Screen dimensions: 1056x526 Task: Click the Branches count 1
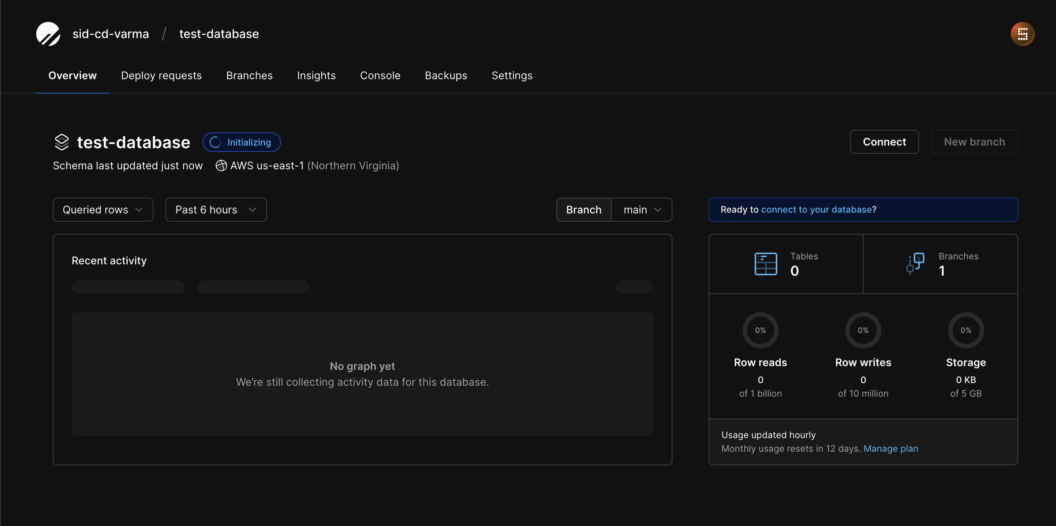[x=942, y=271]
